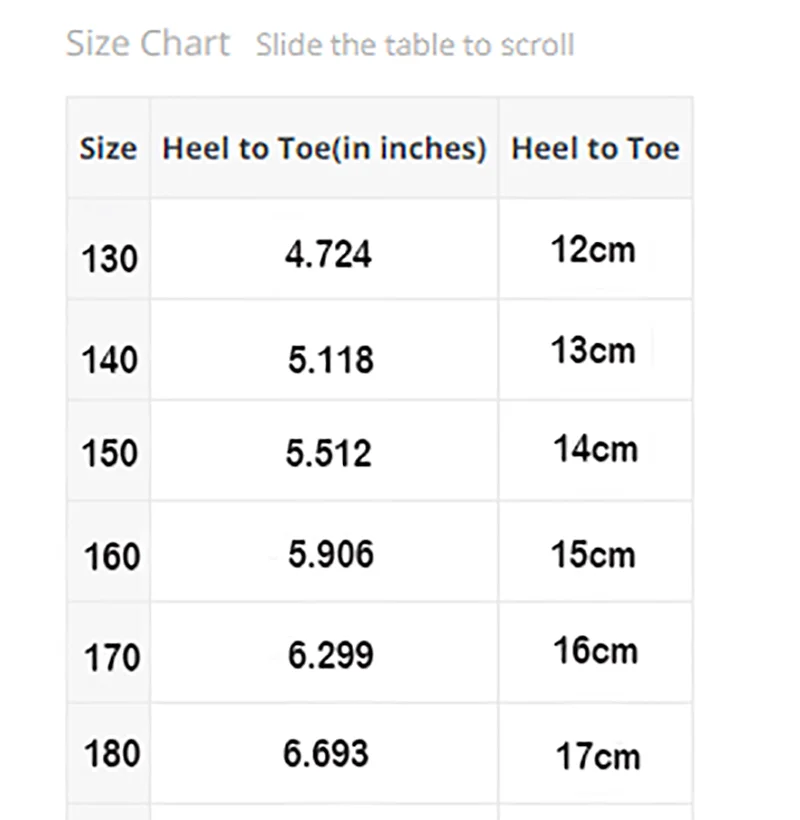Click the 'Slide the table to scroll' hint
The height and width of the screenshot is (820, 800).
[415, 45]
